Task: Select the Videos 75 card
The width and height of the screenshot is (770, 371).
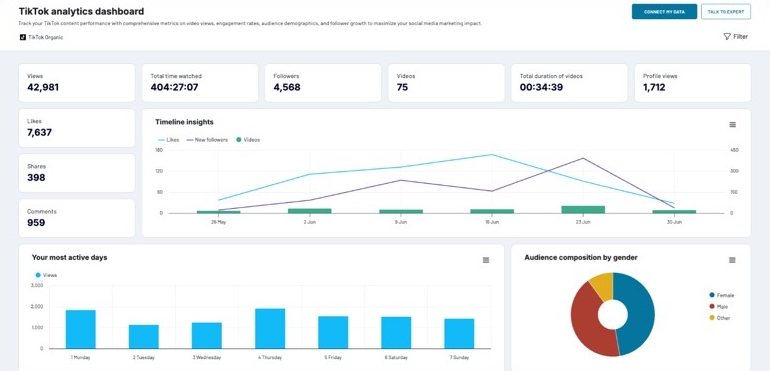Action: tap(446, 83)
